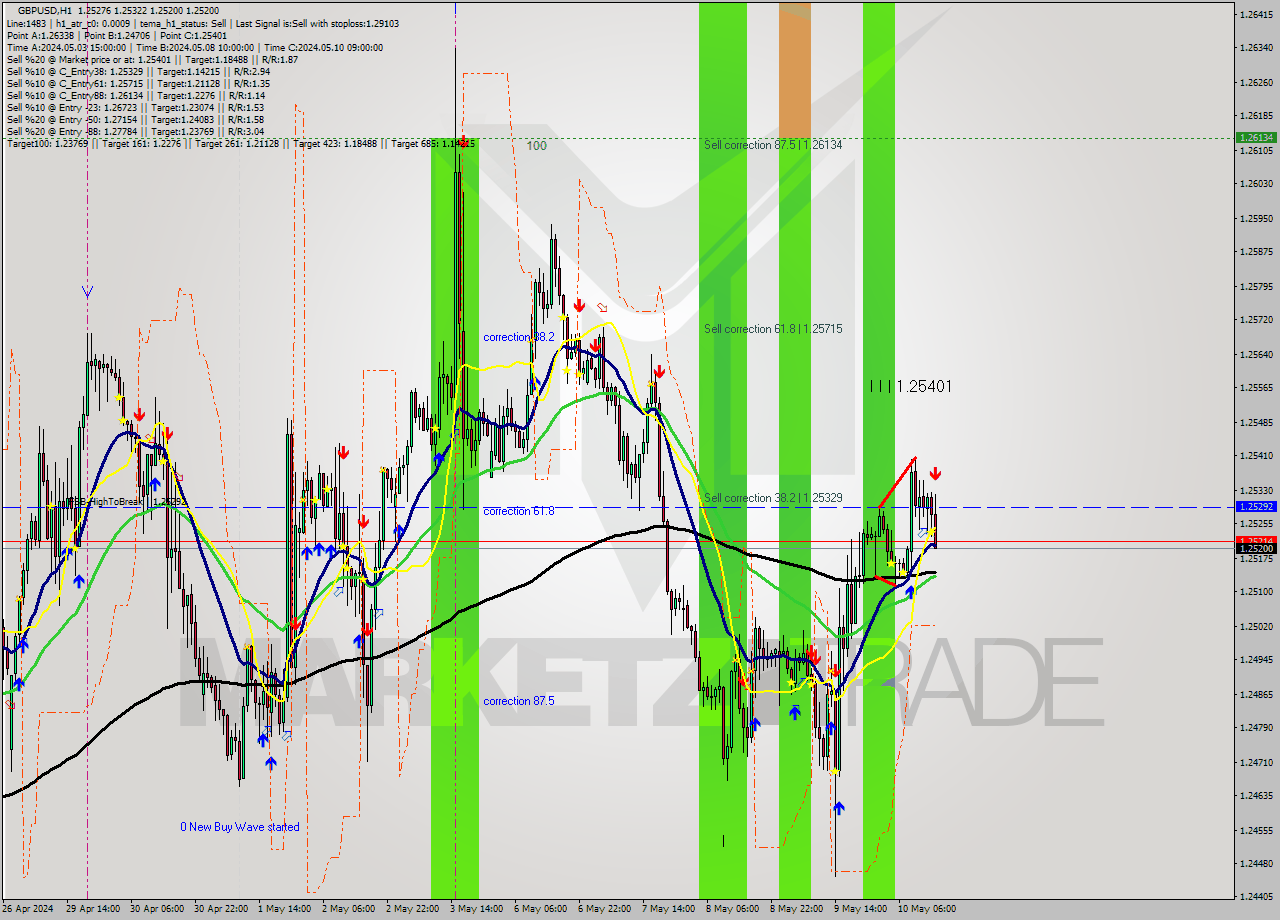Select the '10 May 06:00' time label

(929, 909)
